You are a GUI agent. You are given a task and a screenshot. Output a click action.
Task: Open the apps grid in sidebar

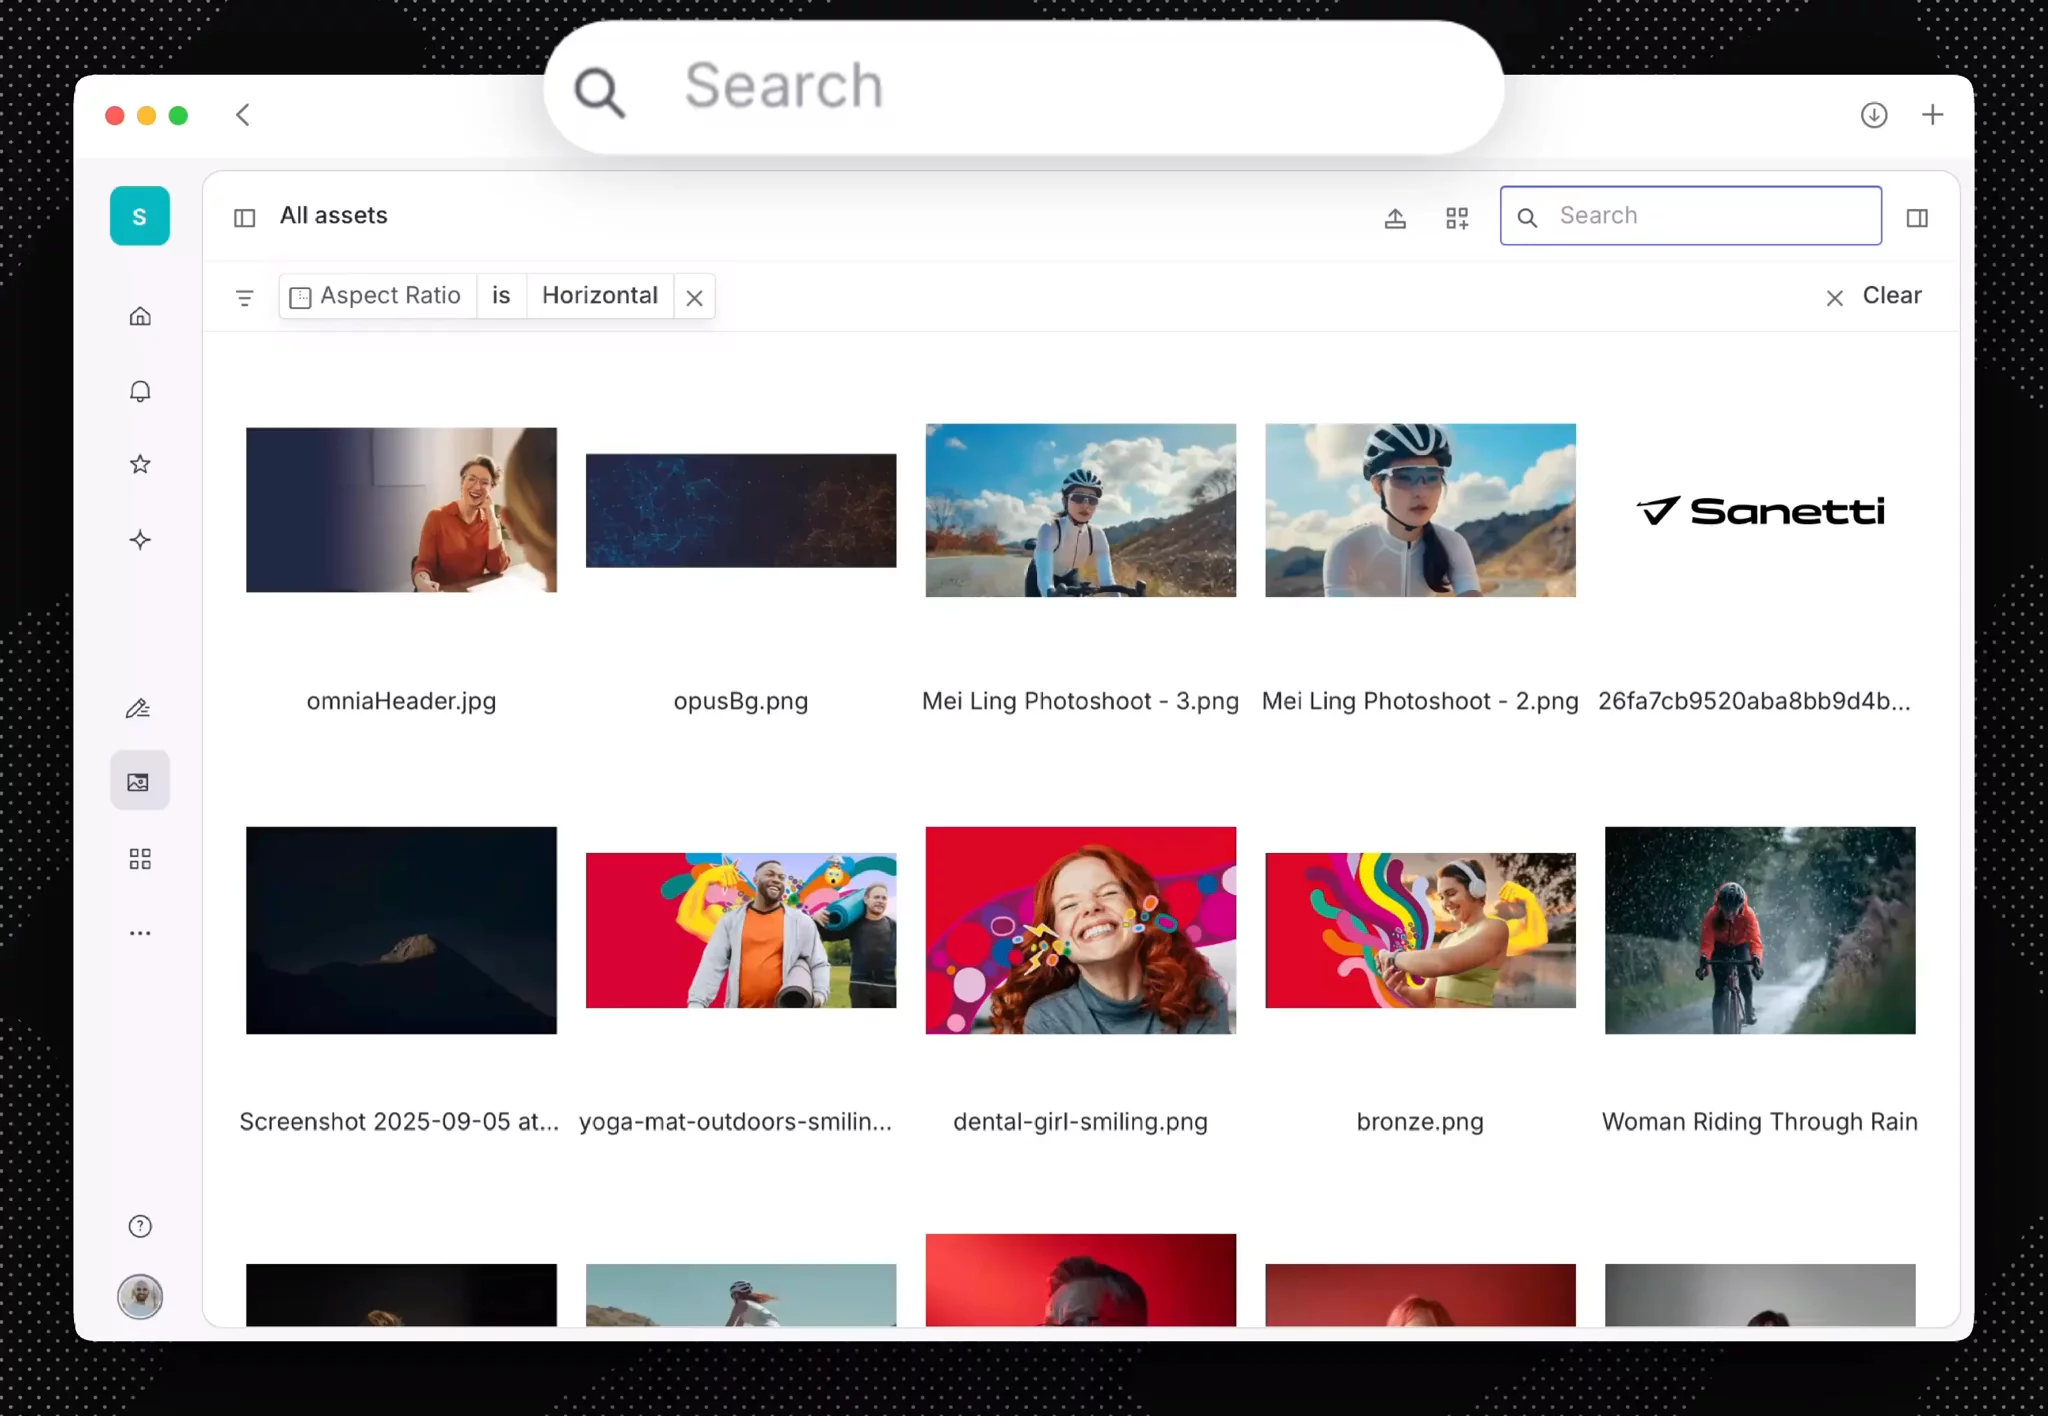coord(140,859)
